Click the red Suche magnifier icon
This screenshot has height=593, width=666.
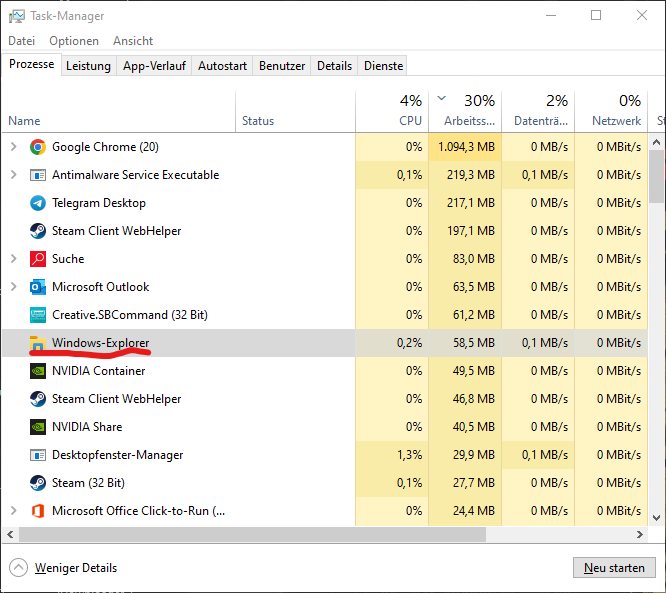click(38, 259)
